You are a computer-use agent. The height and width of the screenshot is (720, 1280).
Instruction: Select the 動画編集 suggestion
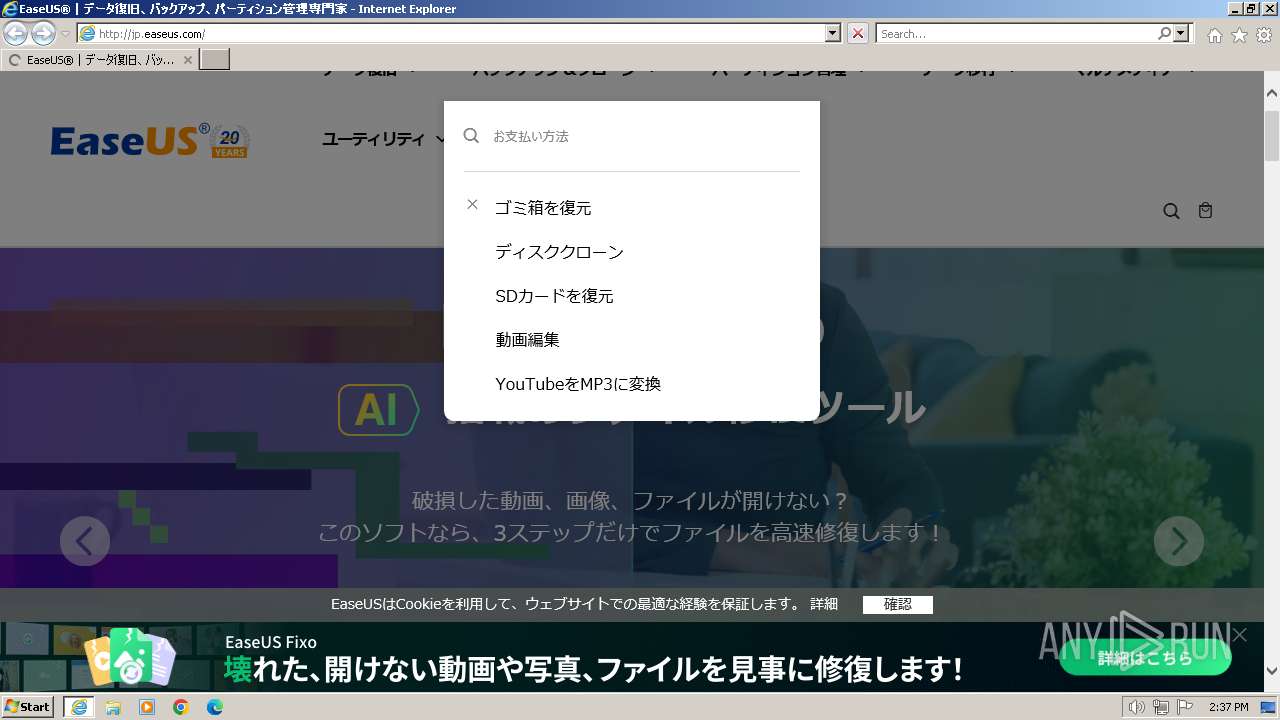pyautogui.click(x=527, y=340)
